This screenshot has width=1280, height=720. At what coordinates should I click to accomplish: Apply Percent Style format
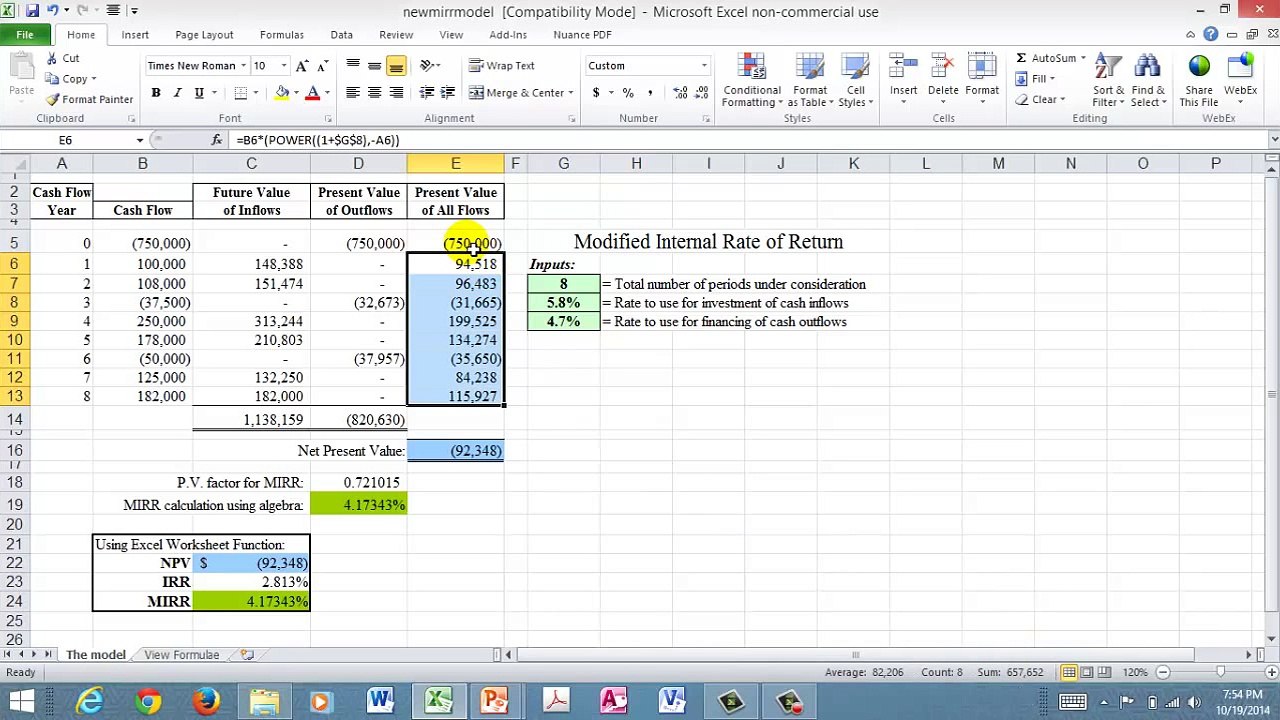tap(628, 93)
